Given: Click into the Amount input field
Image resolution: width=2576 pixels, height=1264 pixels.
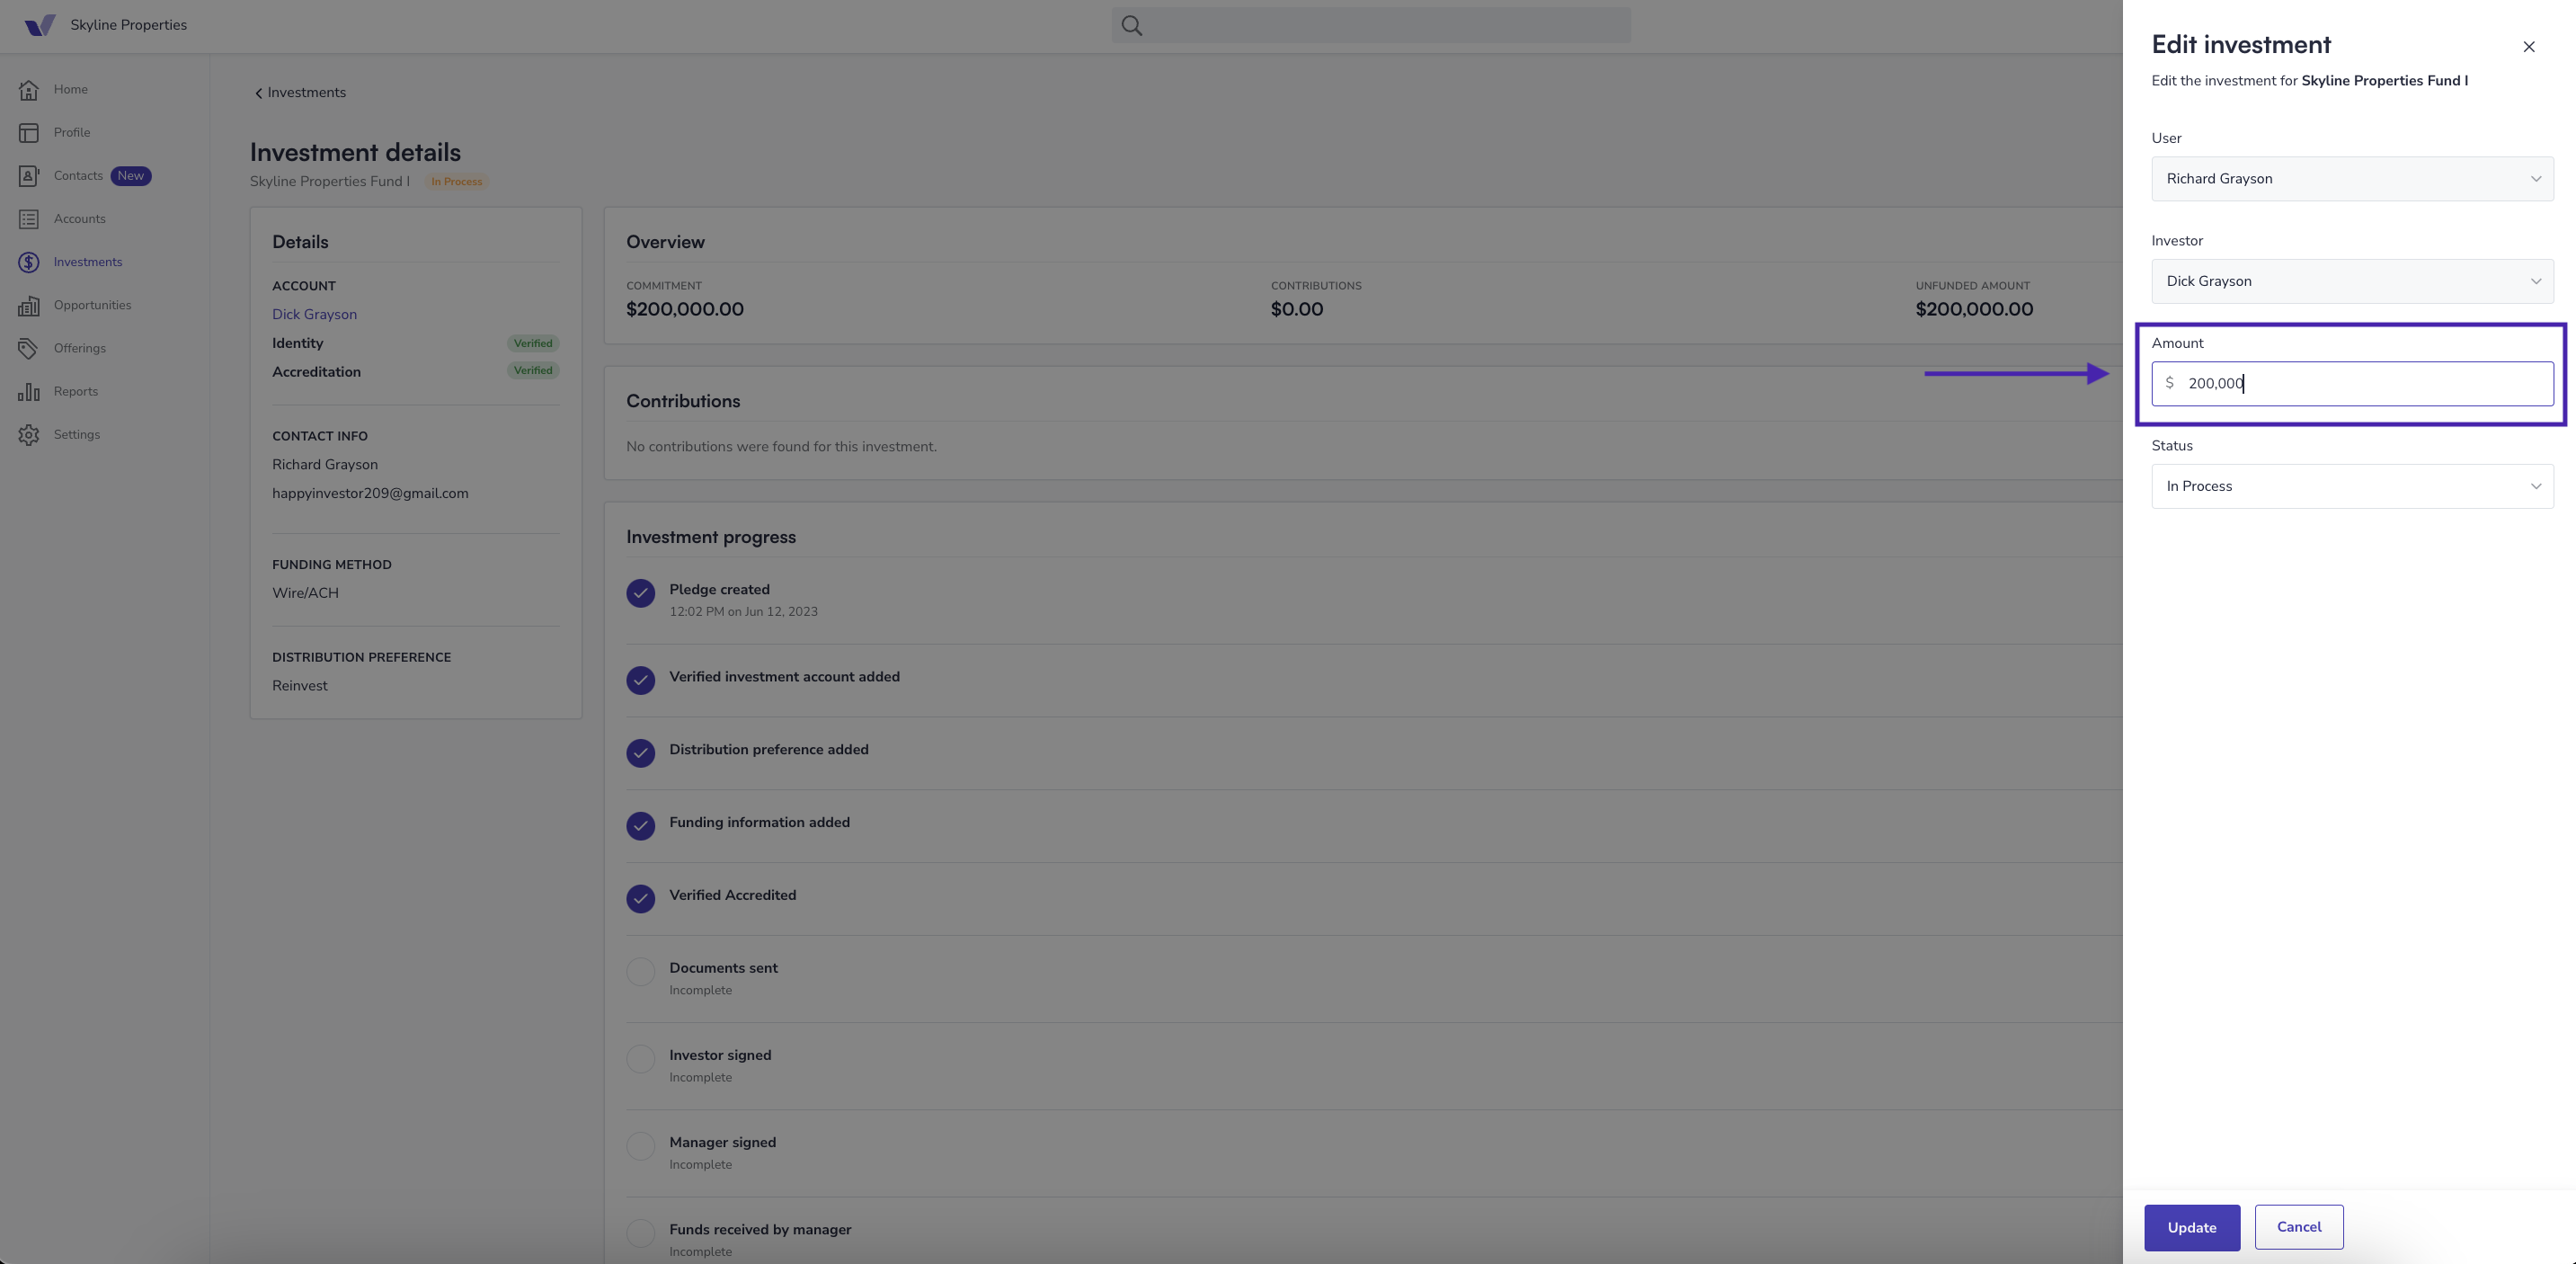Looking at the screenshot, I should 2352,384.
